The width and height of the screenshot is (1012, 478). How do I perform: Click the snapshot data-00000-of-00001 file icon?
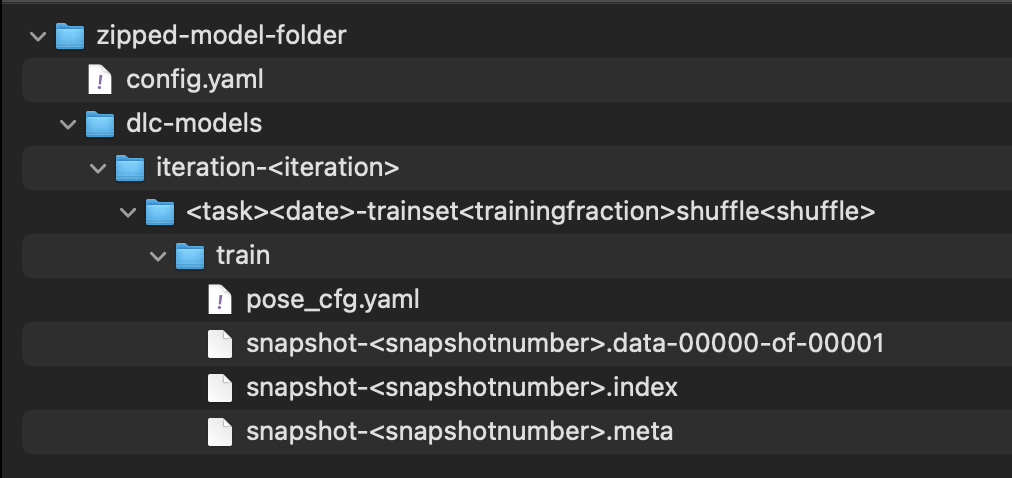pyautogui.click(x=220, y=344)
